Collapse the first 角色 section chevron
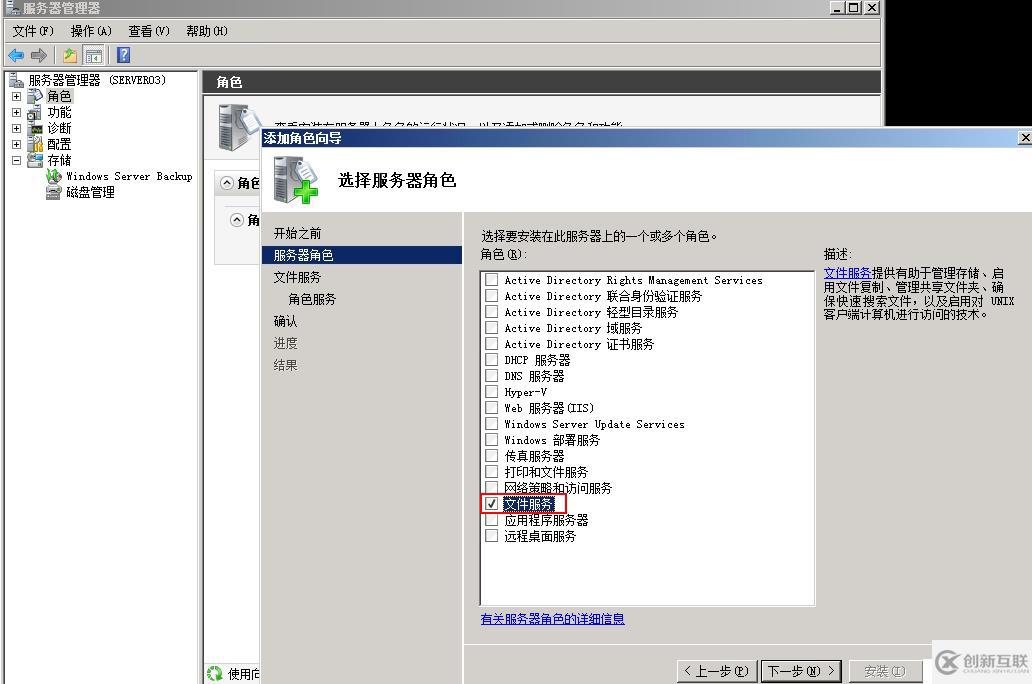 point(227,183)
